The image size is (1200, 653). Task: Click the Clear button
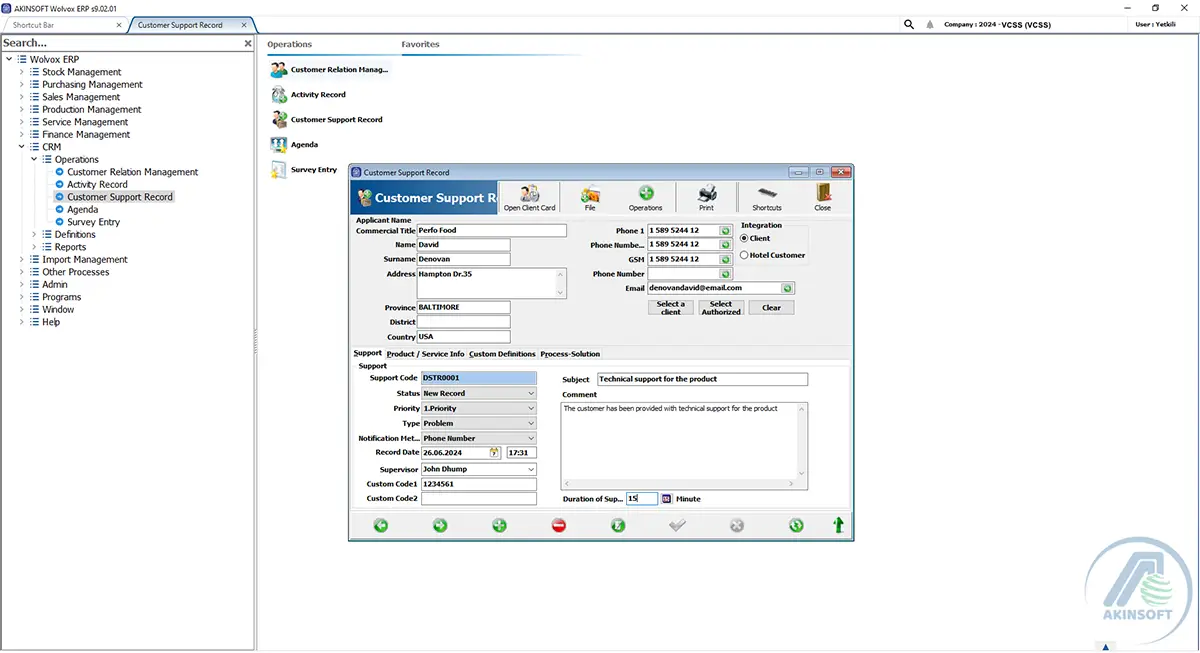click(x=771, y=308)
